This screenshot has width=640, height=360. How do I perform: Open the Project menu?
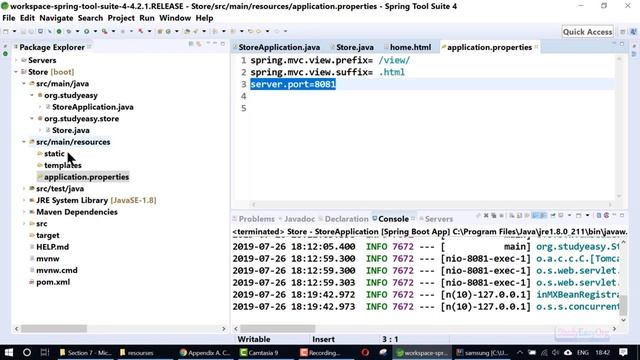(121, 18)
